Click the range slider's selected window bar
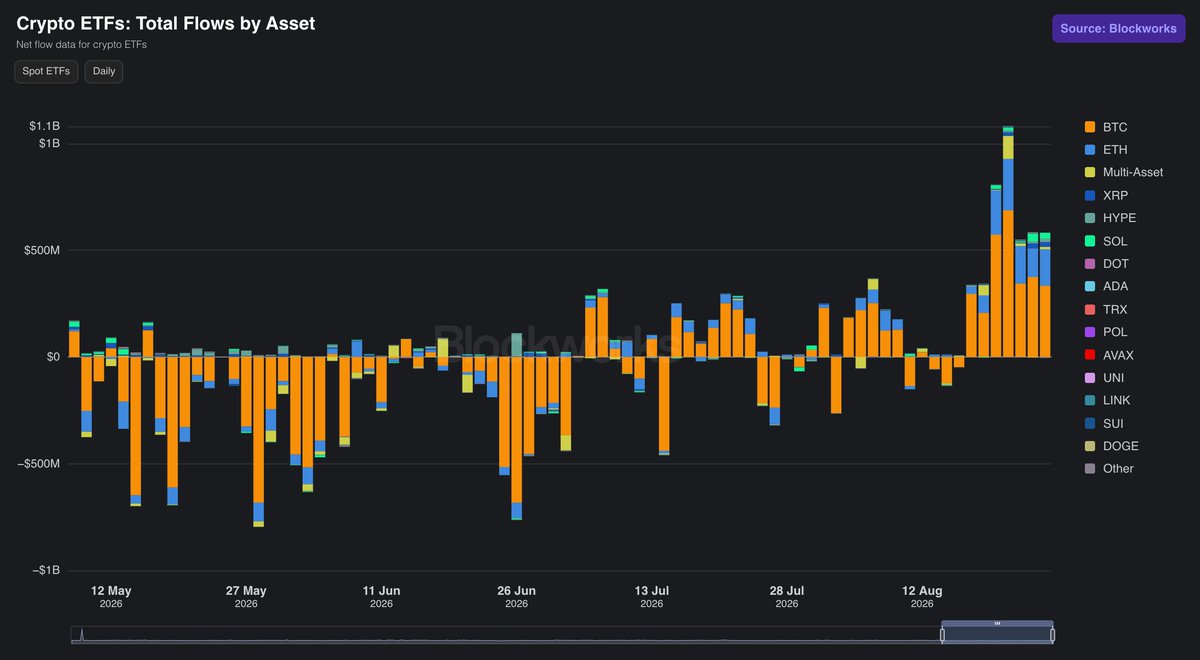This screenshot has width=1200, height=660. point(997,623)
